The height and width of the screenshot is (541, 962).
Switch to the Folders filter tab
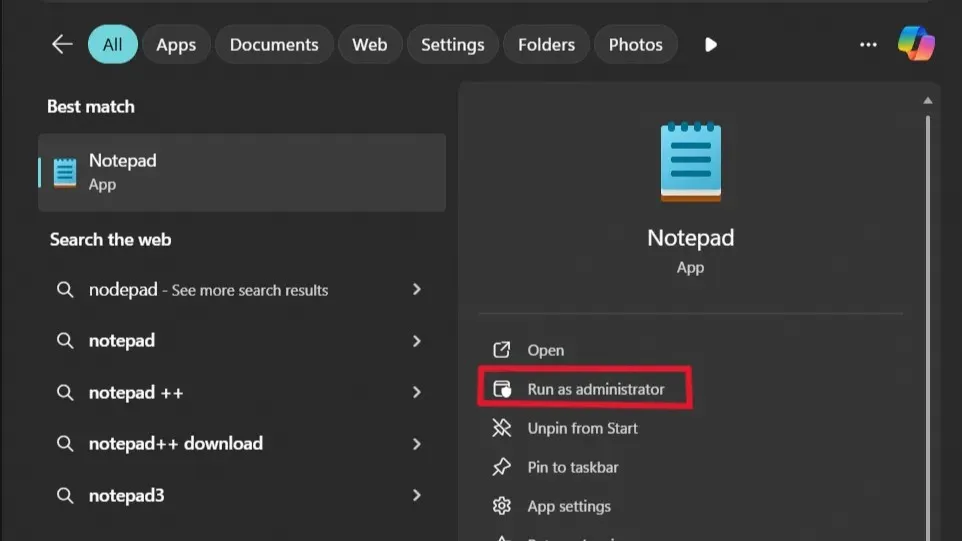tap(547, 44)
